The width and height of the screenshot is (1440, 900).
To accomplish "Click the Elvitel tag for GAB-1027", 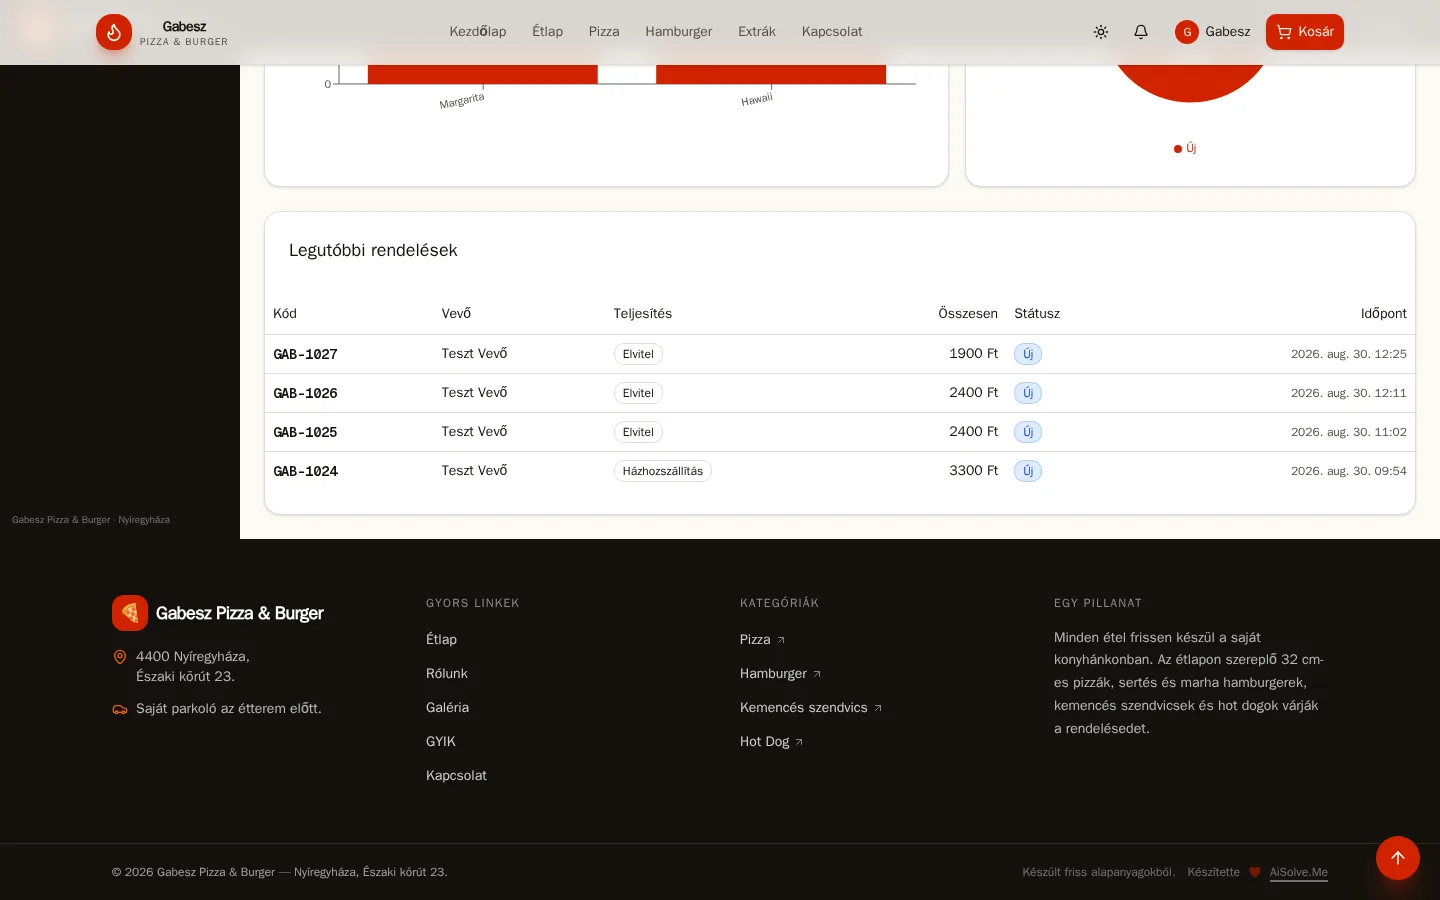I will pyautogui.click(x=638, y=354).
